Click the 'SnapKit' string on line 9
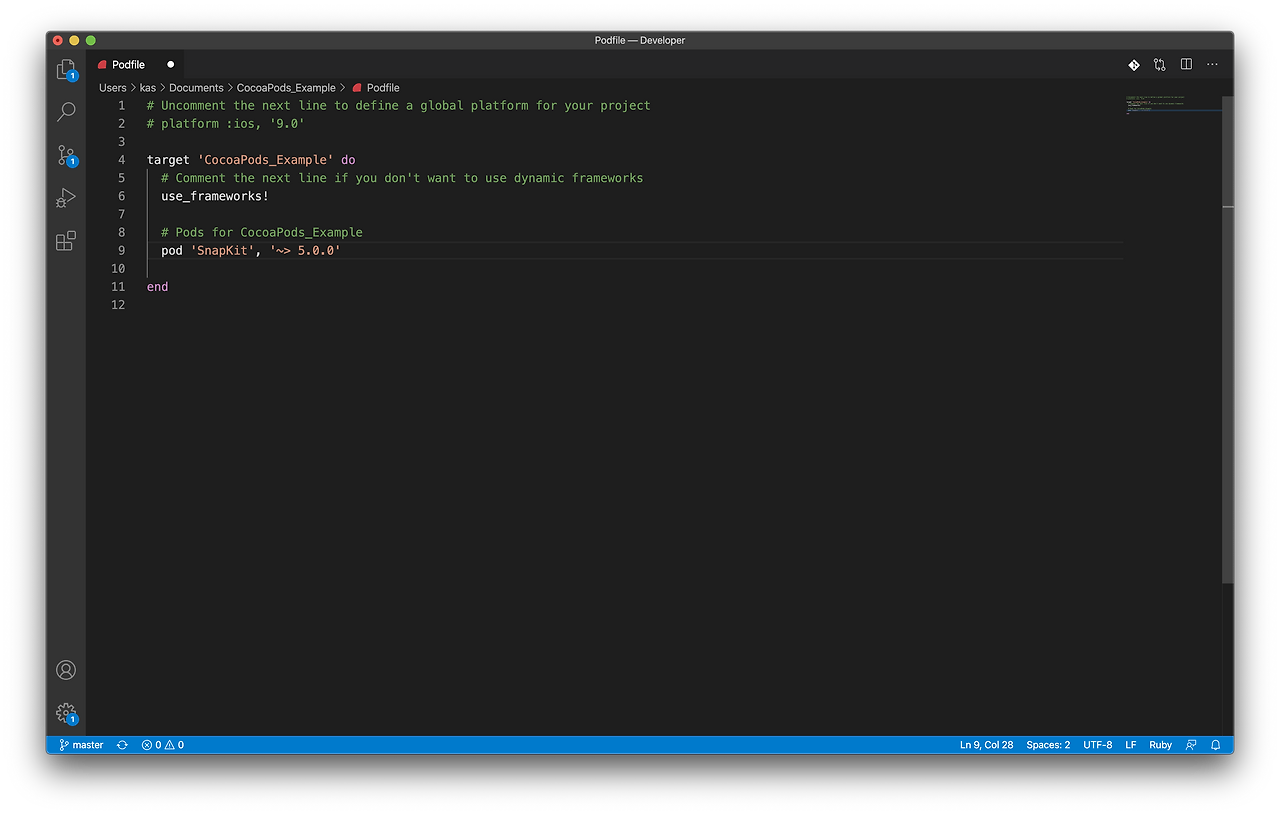Screen dimensions: 1280x815 coord(222,250)
